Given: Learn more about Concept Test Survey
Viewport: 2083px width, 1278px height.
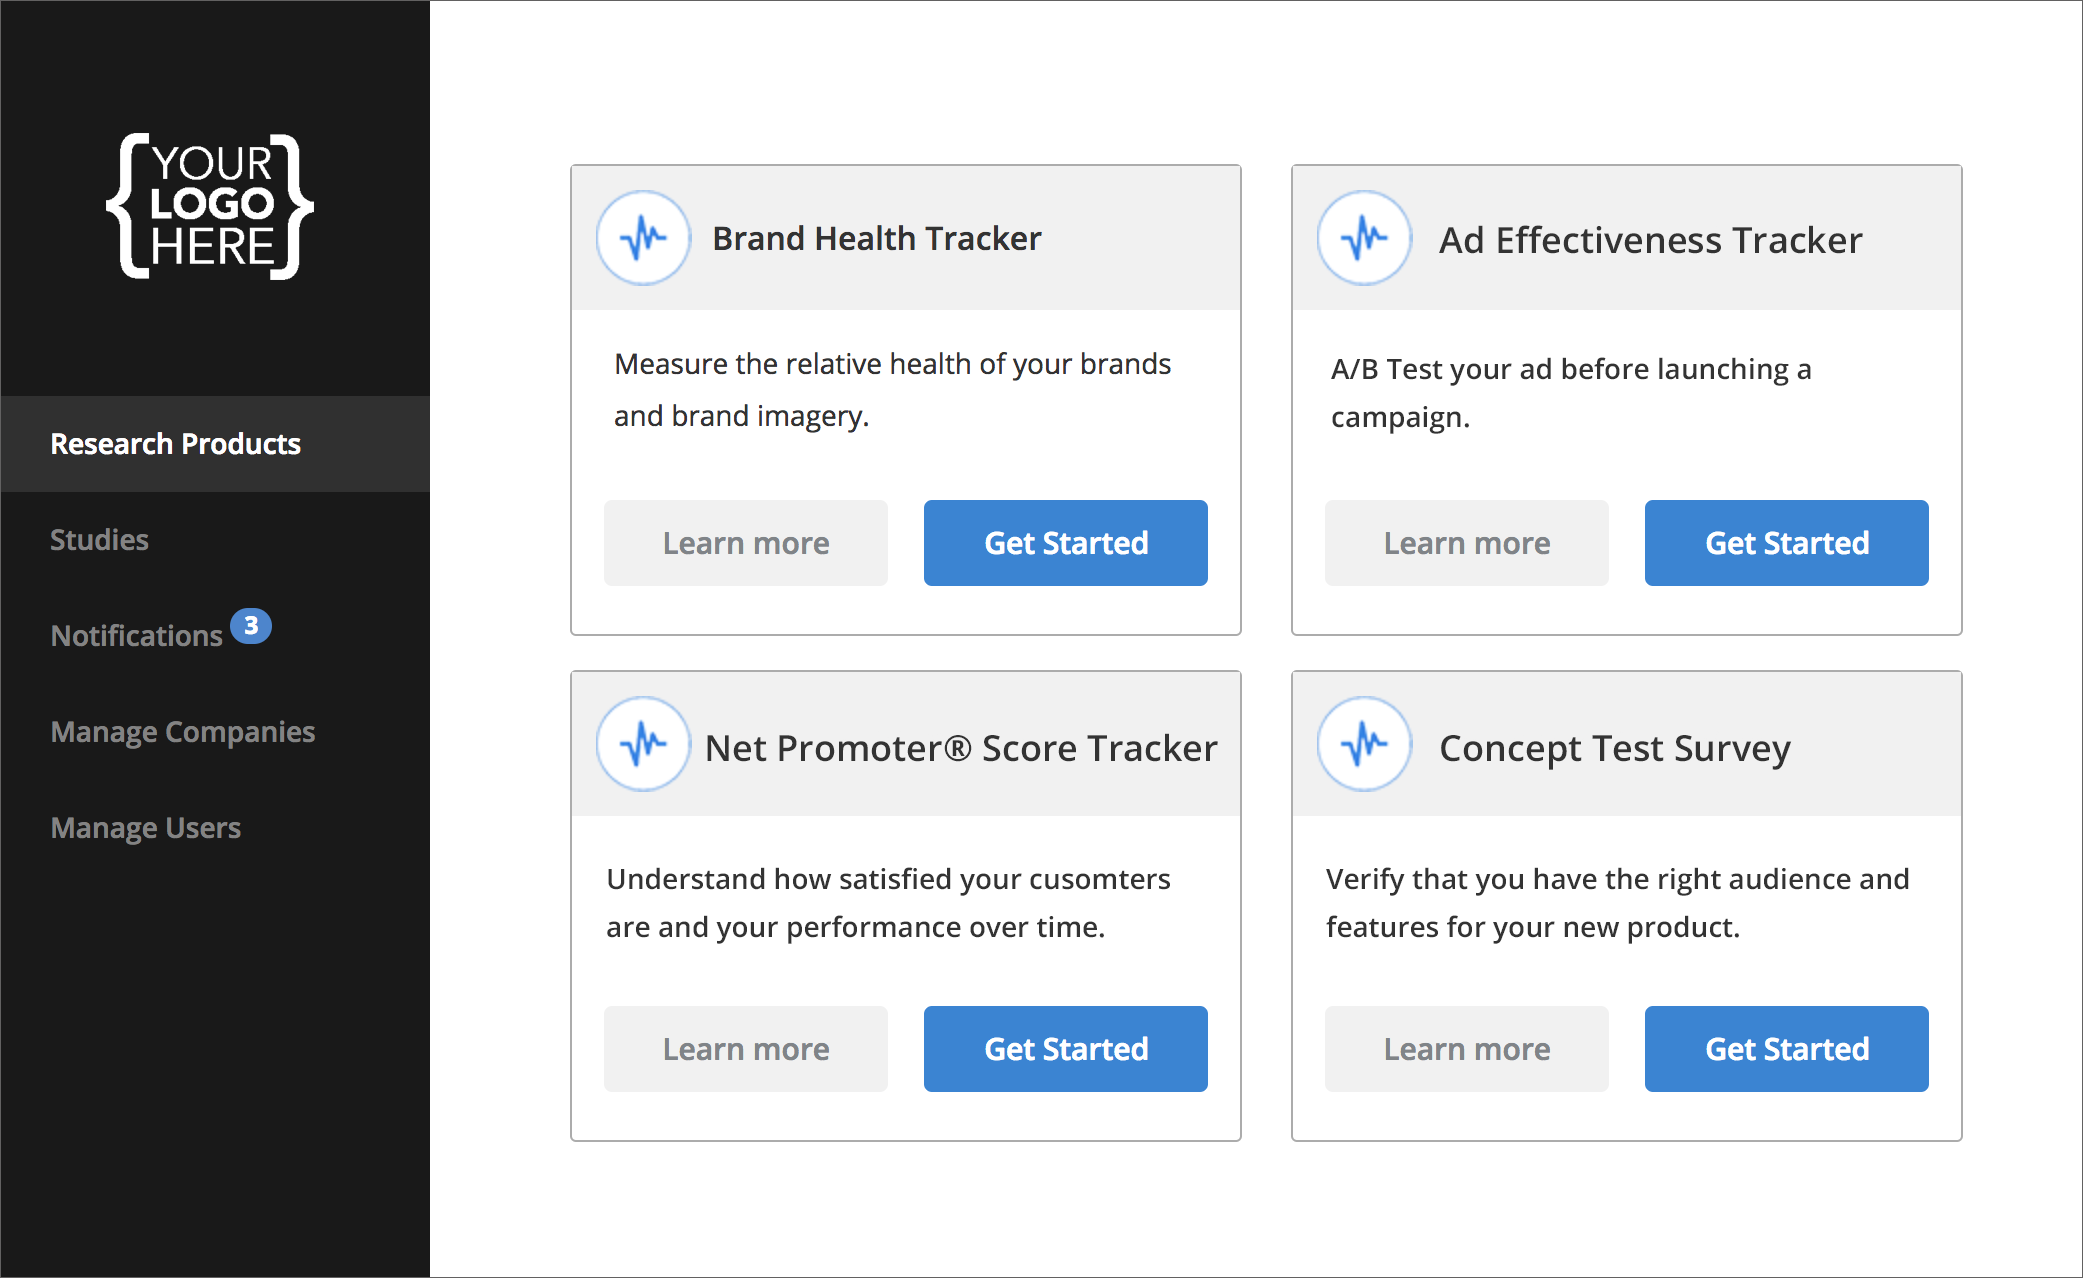Looking at the screenshot, I should coord(1467,1049).
